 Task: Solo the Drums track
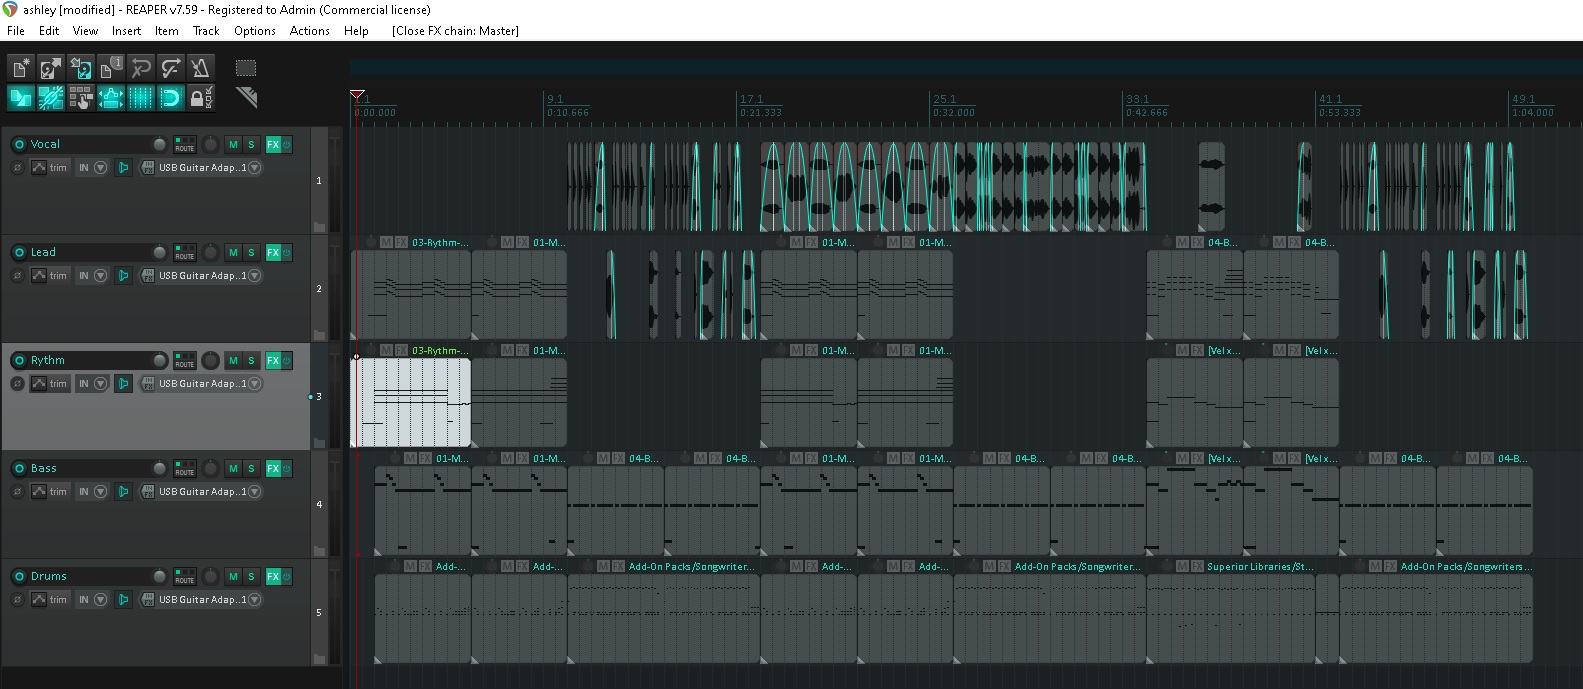coord(251,576)
